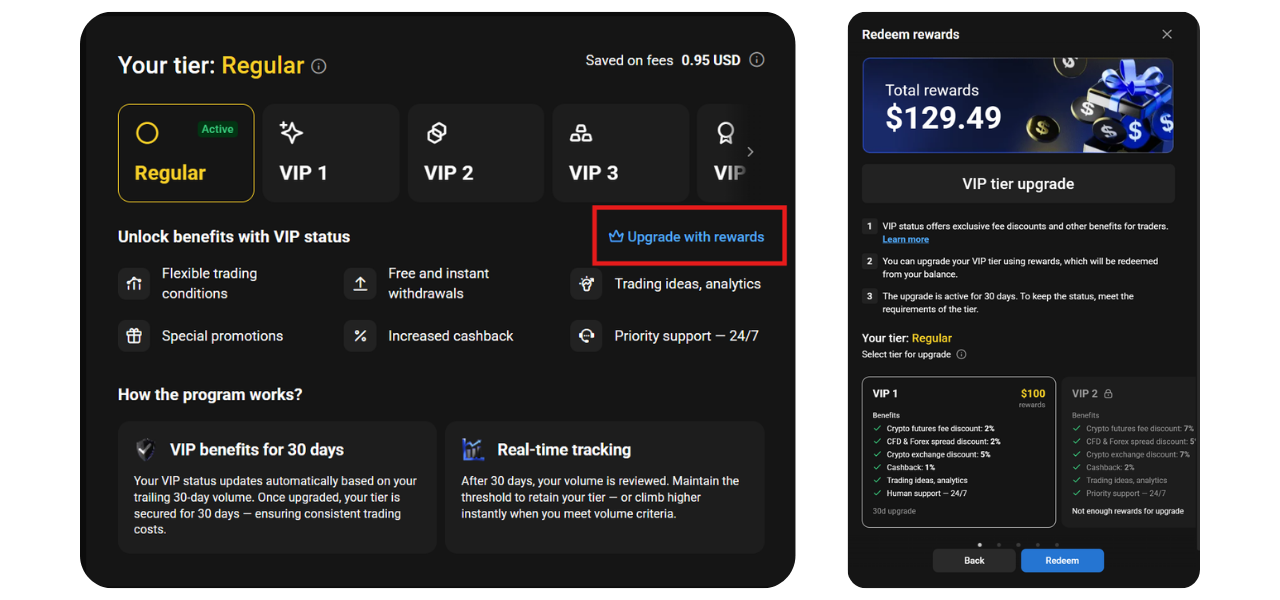Screen dimensions: 1280x600
Task: Click right chevron to show more tiers
Action: pyautogui.click(x=751, y=152)
